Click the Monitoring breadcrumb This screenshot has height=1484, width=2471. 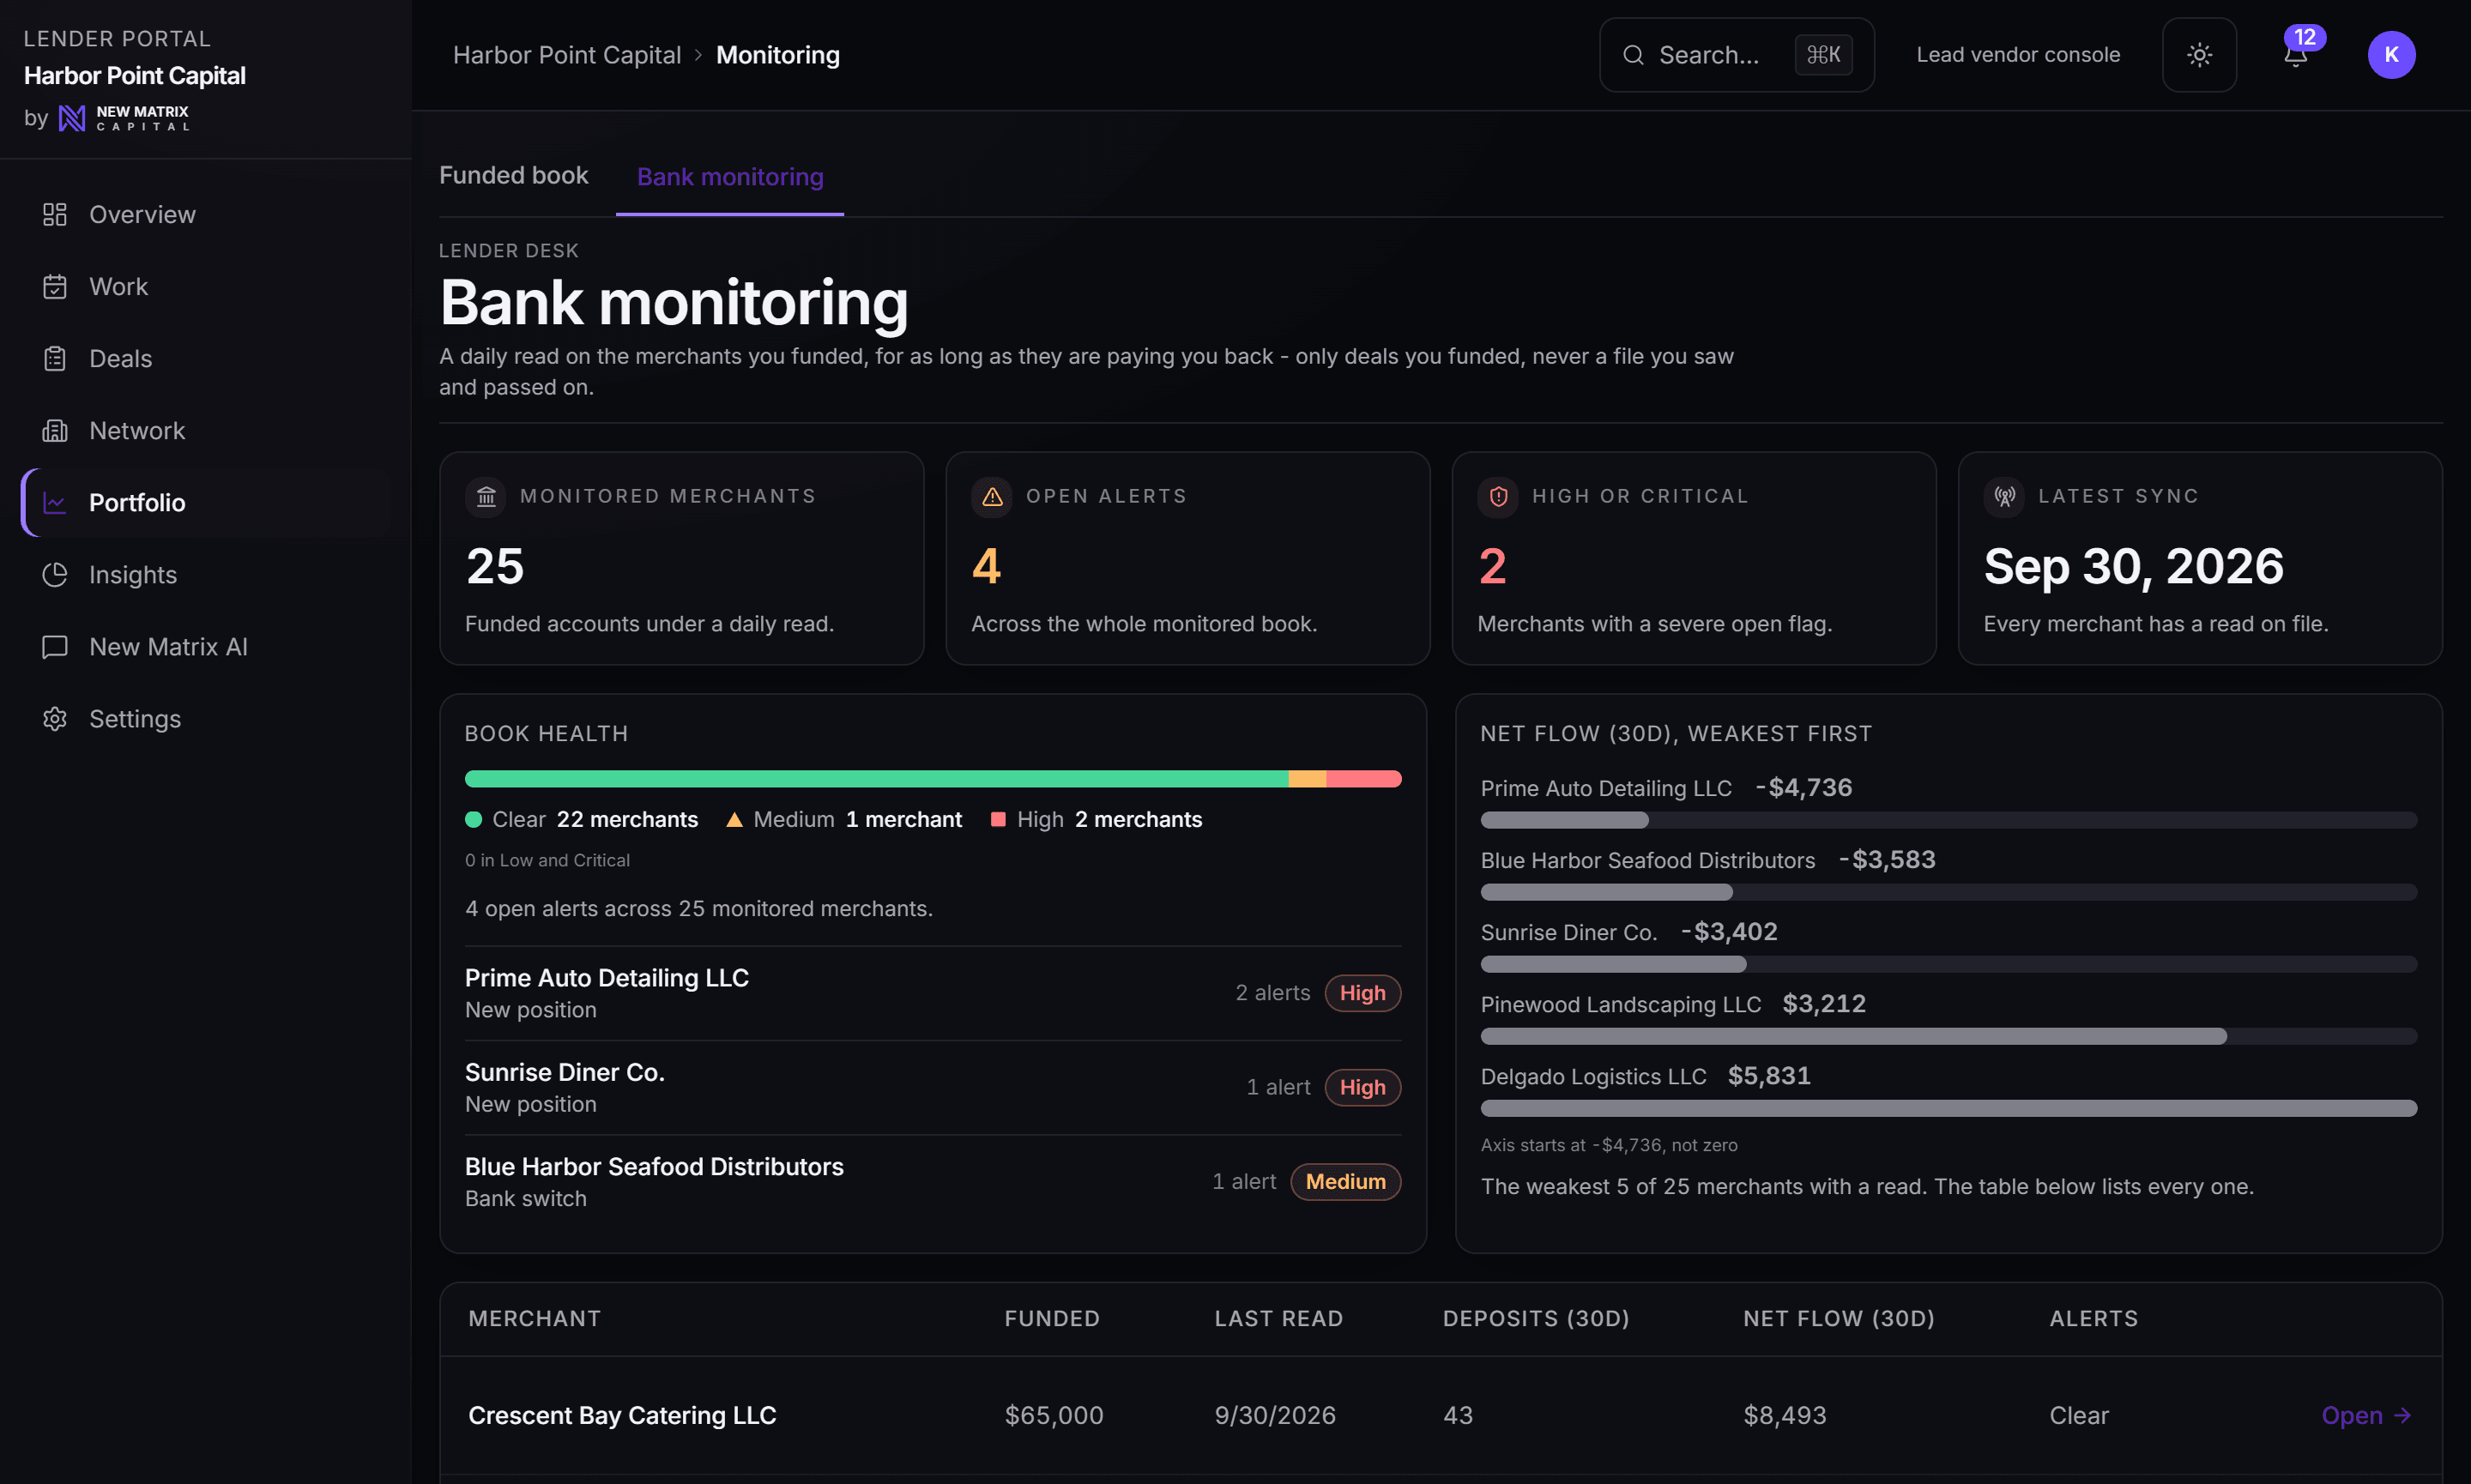click(x=778, y=55)
